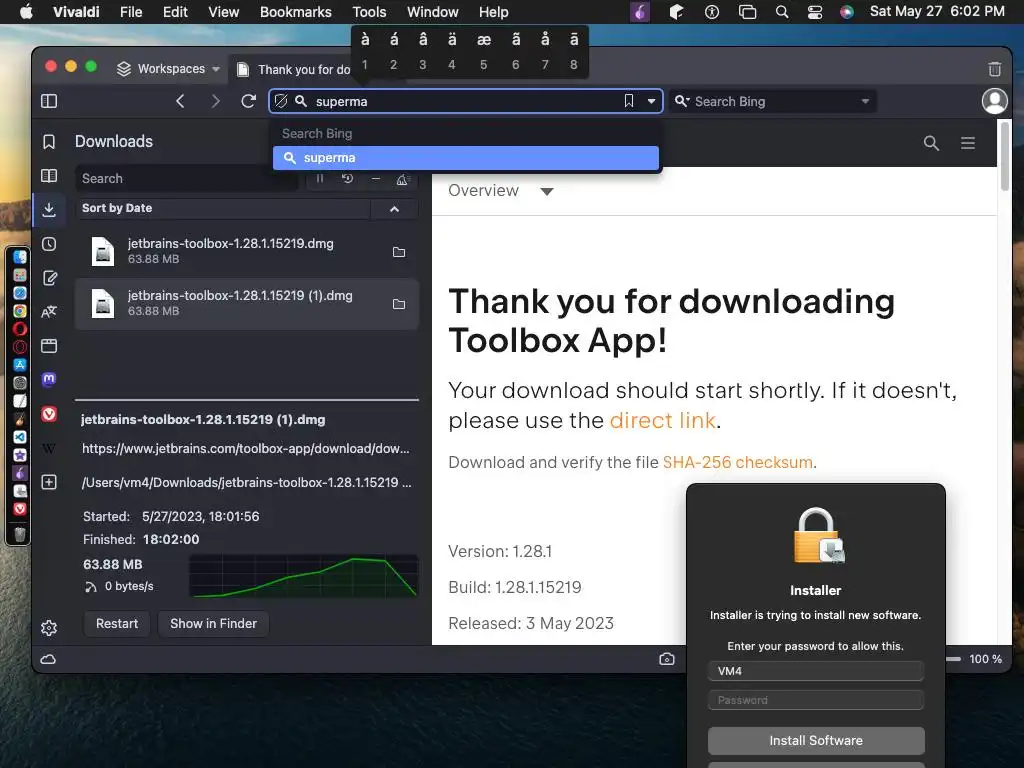Select the 'superma' Bing search suggestion
The height and width of the screenshot is (768, 1024).
tap(466, 158)
